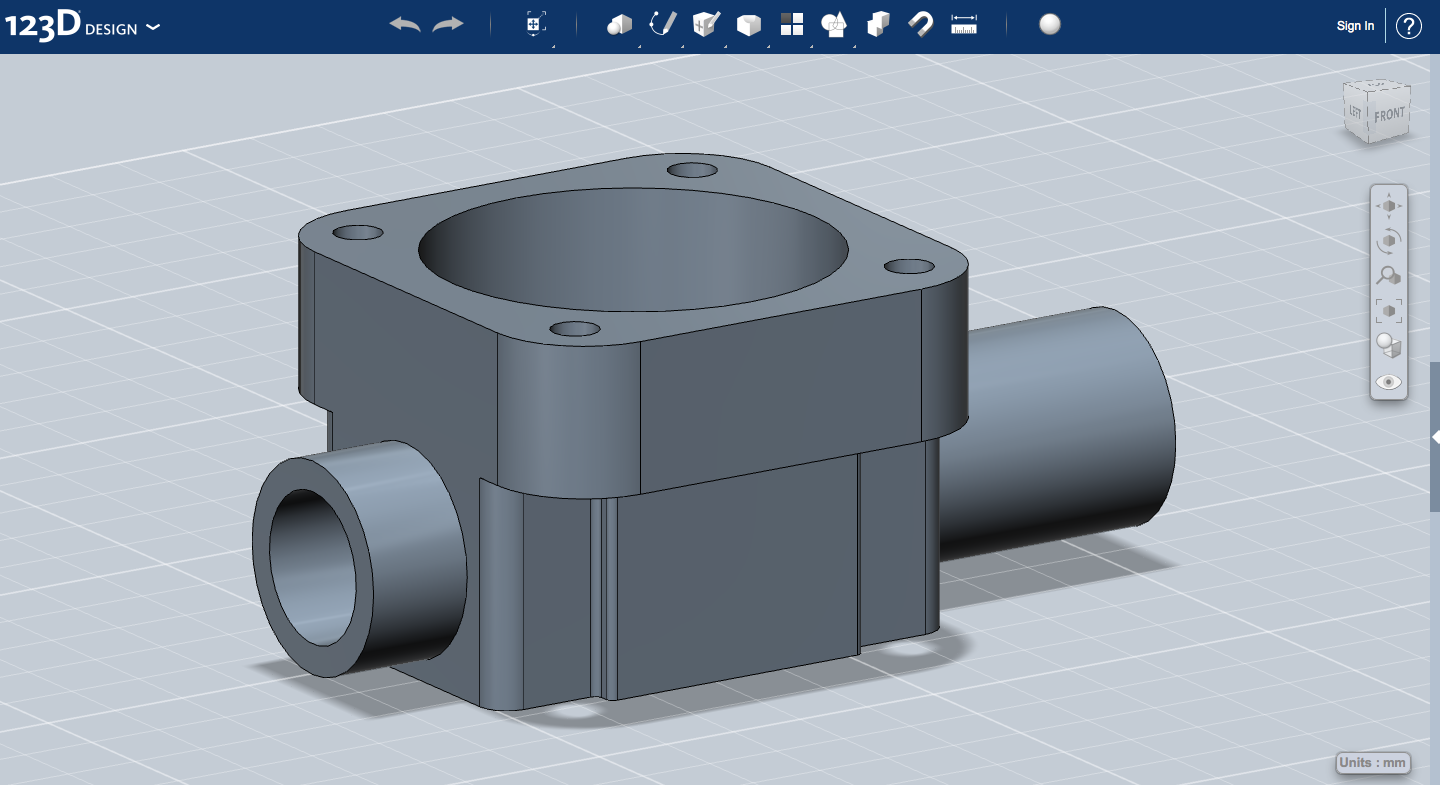Screen dimensions: 1440x785
Task: Click the LEFT face of view cube
Action: (1355, 112)
